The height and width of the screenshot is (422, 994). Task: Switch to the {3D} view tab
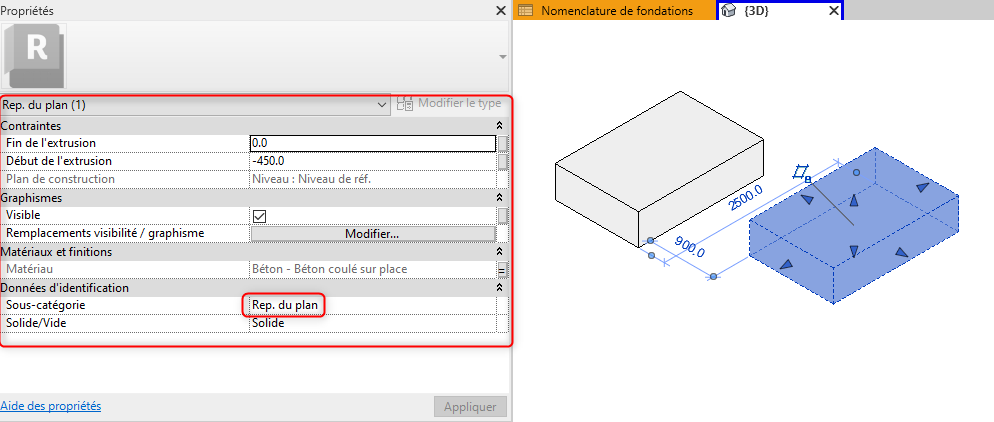coord(779,11)
